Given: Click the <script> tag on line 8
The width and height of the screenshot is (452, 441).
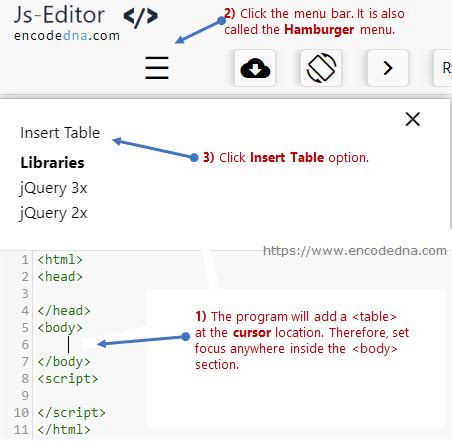Looking at the screenshot, I should pyautogui.click(x=68, y=379).
